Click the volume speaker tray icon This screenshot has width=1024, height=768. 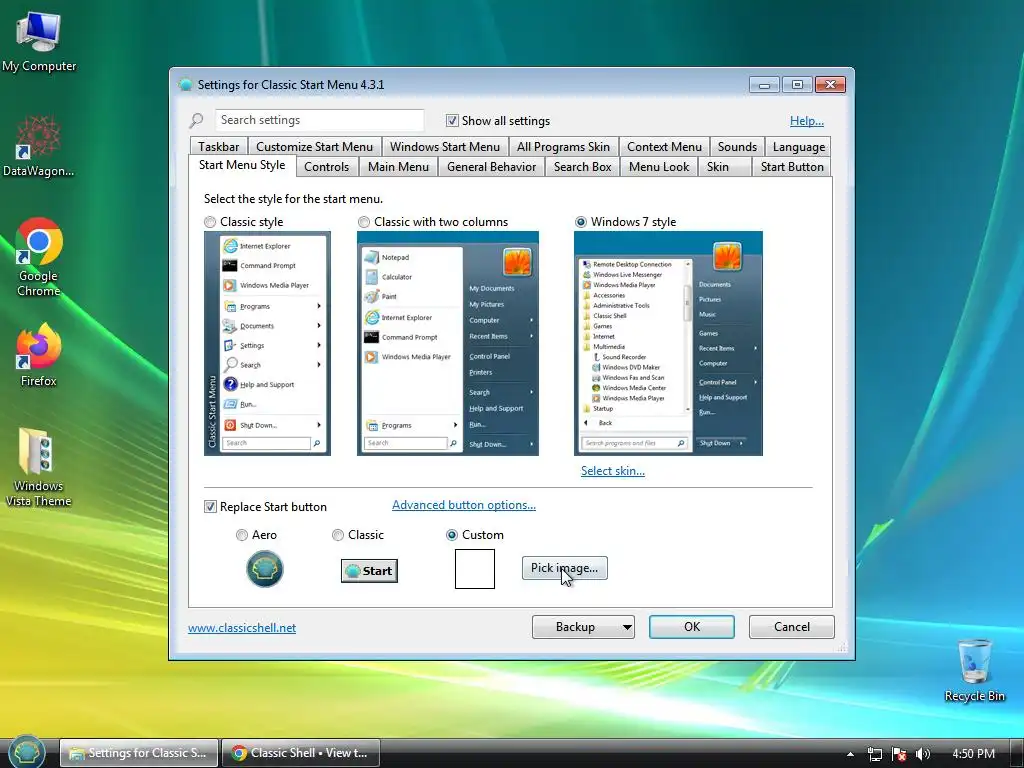923,754
